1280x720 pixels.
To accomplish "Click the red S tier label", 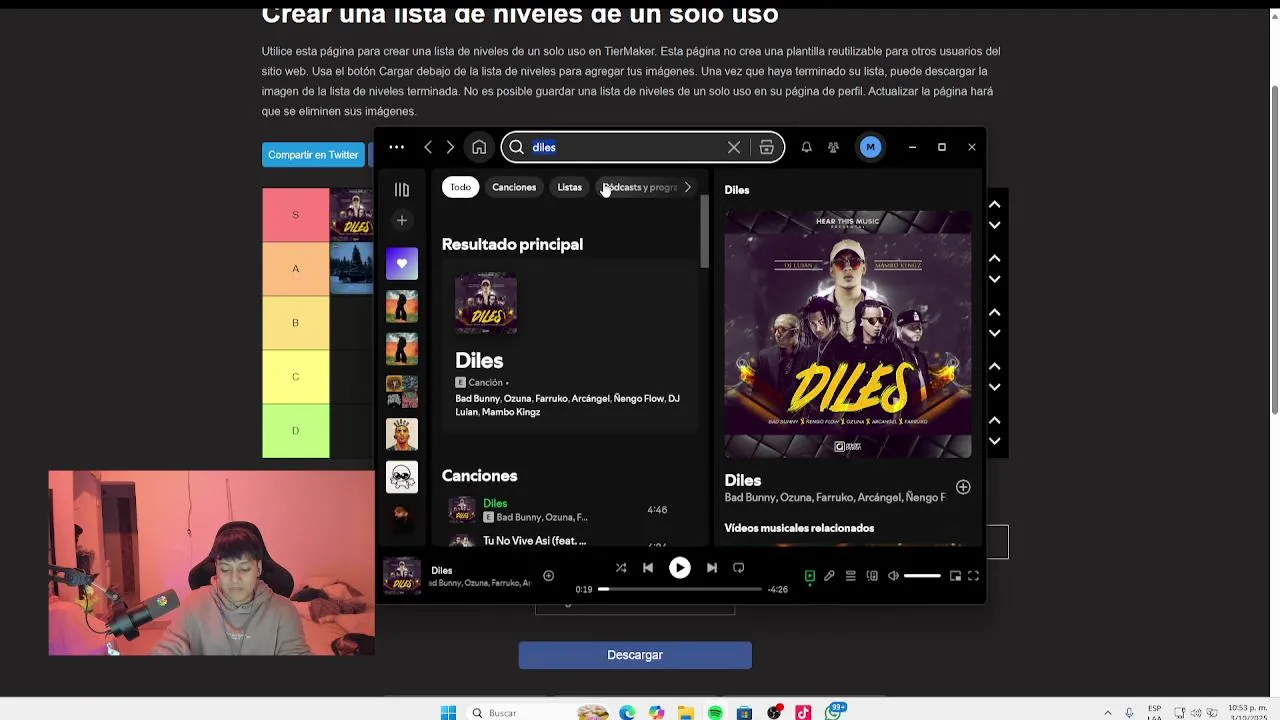I will click(x=295, y=215).
